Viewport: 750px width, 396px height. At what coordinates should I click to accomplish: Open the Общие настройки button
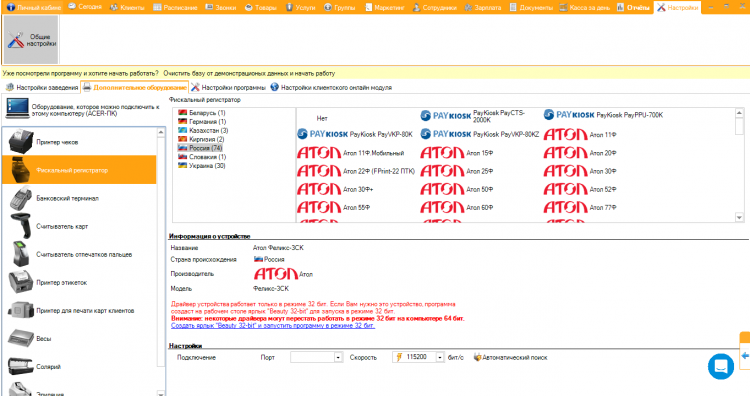pos(31,40)
